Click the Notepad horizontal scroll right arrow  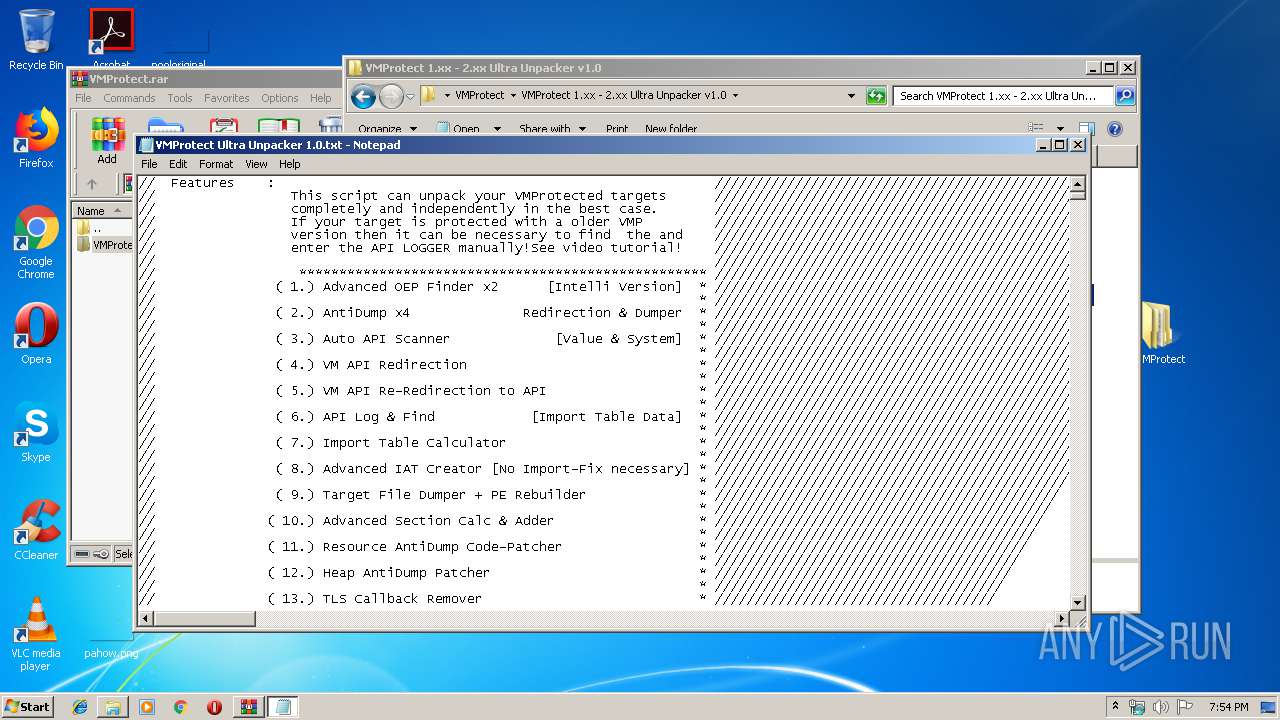coord(1062,619)
